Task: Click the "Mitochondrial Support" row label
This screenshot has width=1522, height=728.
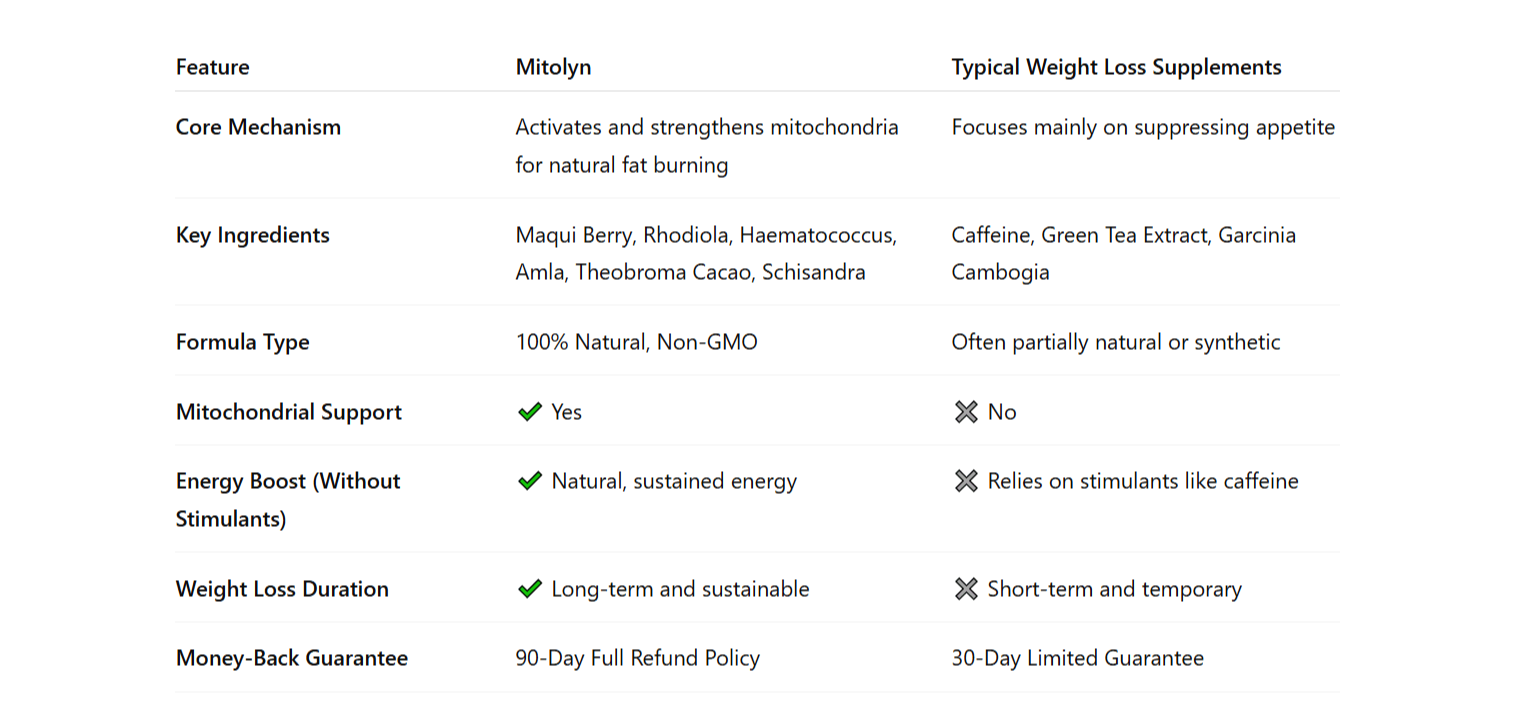Action: point(288,412)
